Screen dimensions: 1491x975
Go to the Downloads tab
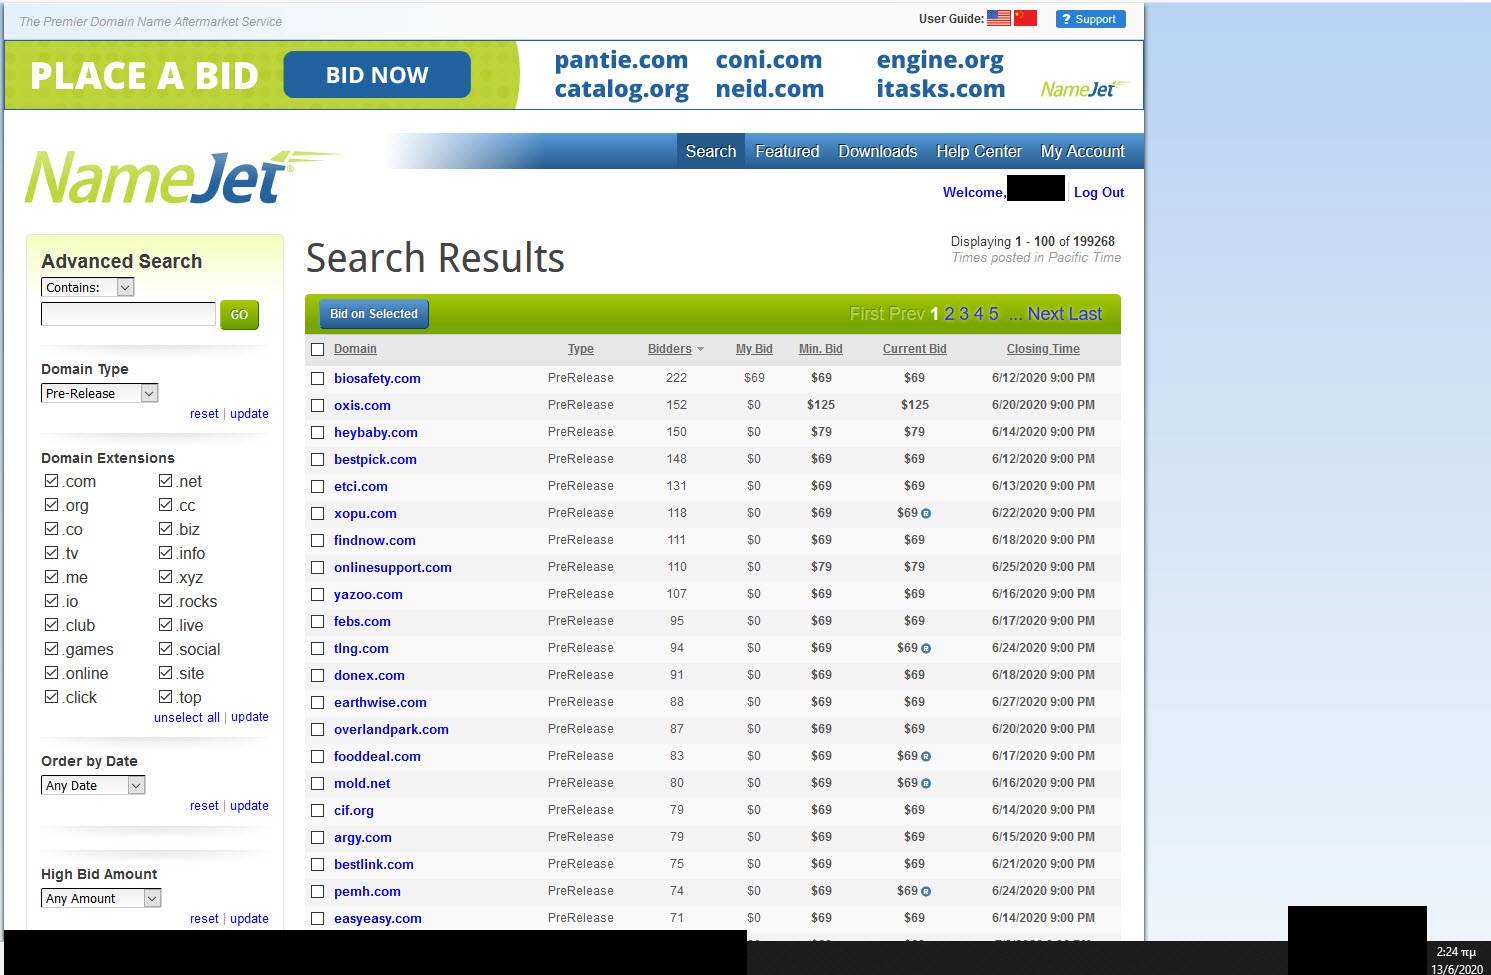pyautogui.click(x=878, y=151)
